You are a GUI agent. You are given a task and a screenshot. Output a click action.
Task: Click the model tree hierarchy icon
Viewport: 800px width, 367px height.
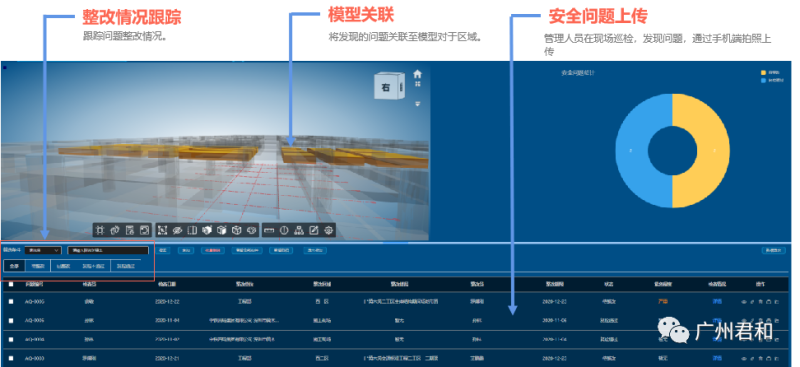299,230
